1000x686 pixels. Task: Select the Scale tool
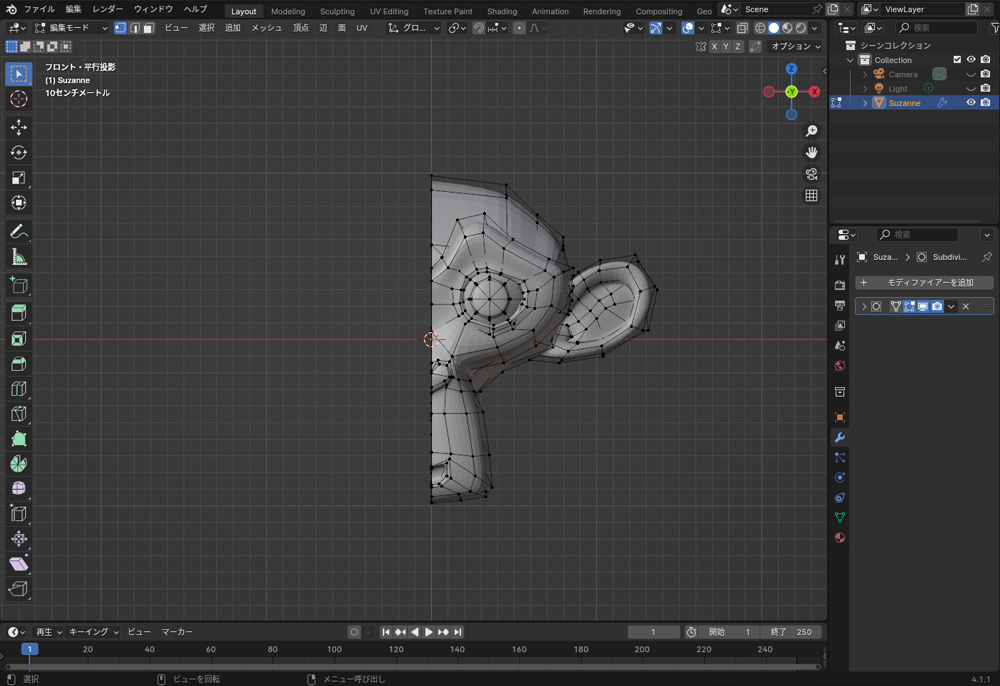[18, 178]
